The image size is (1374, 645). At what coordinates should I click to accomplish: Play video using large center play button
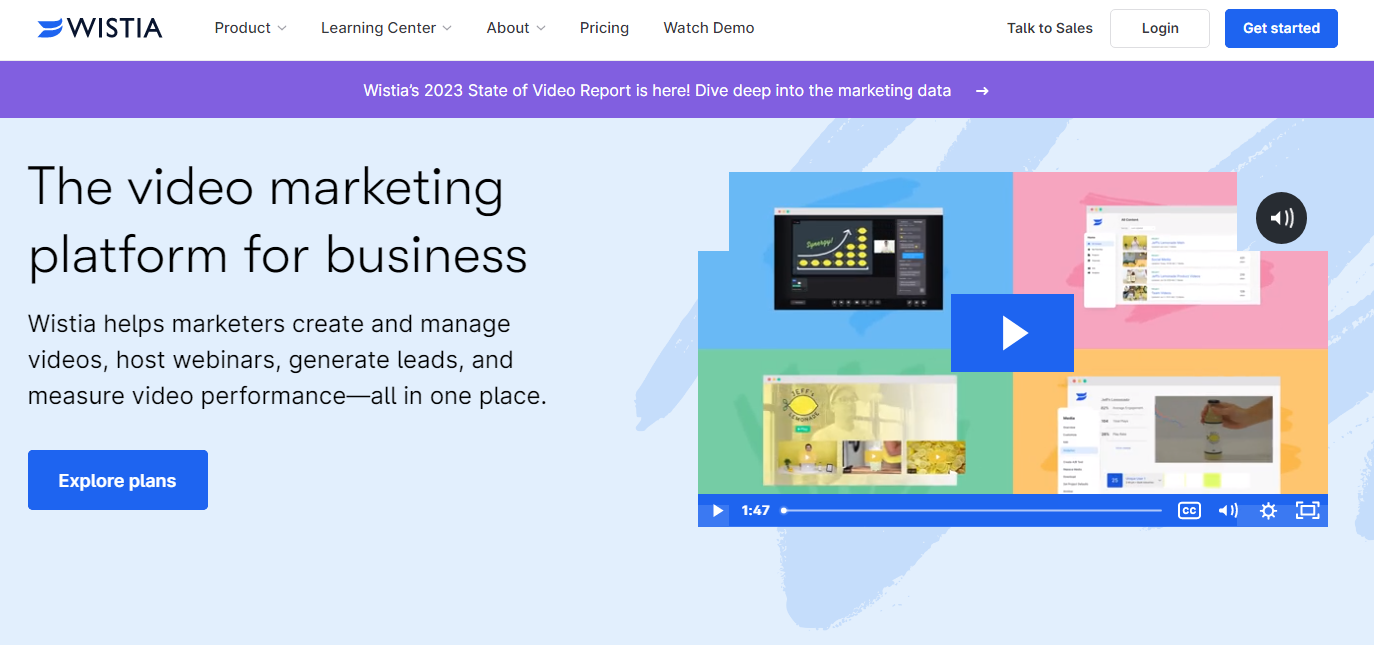(x=1012, y=333)
